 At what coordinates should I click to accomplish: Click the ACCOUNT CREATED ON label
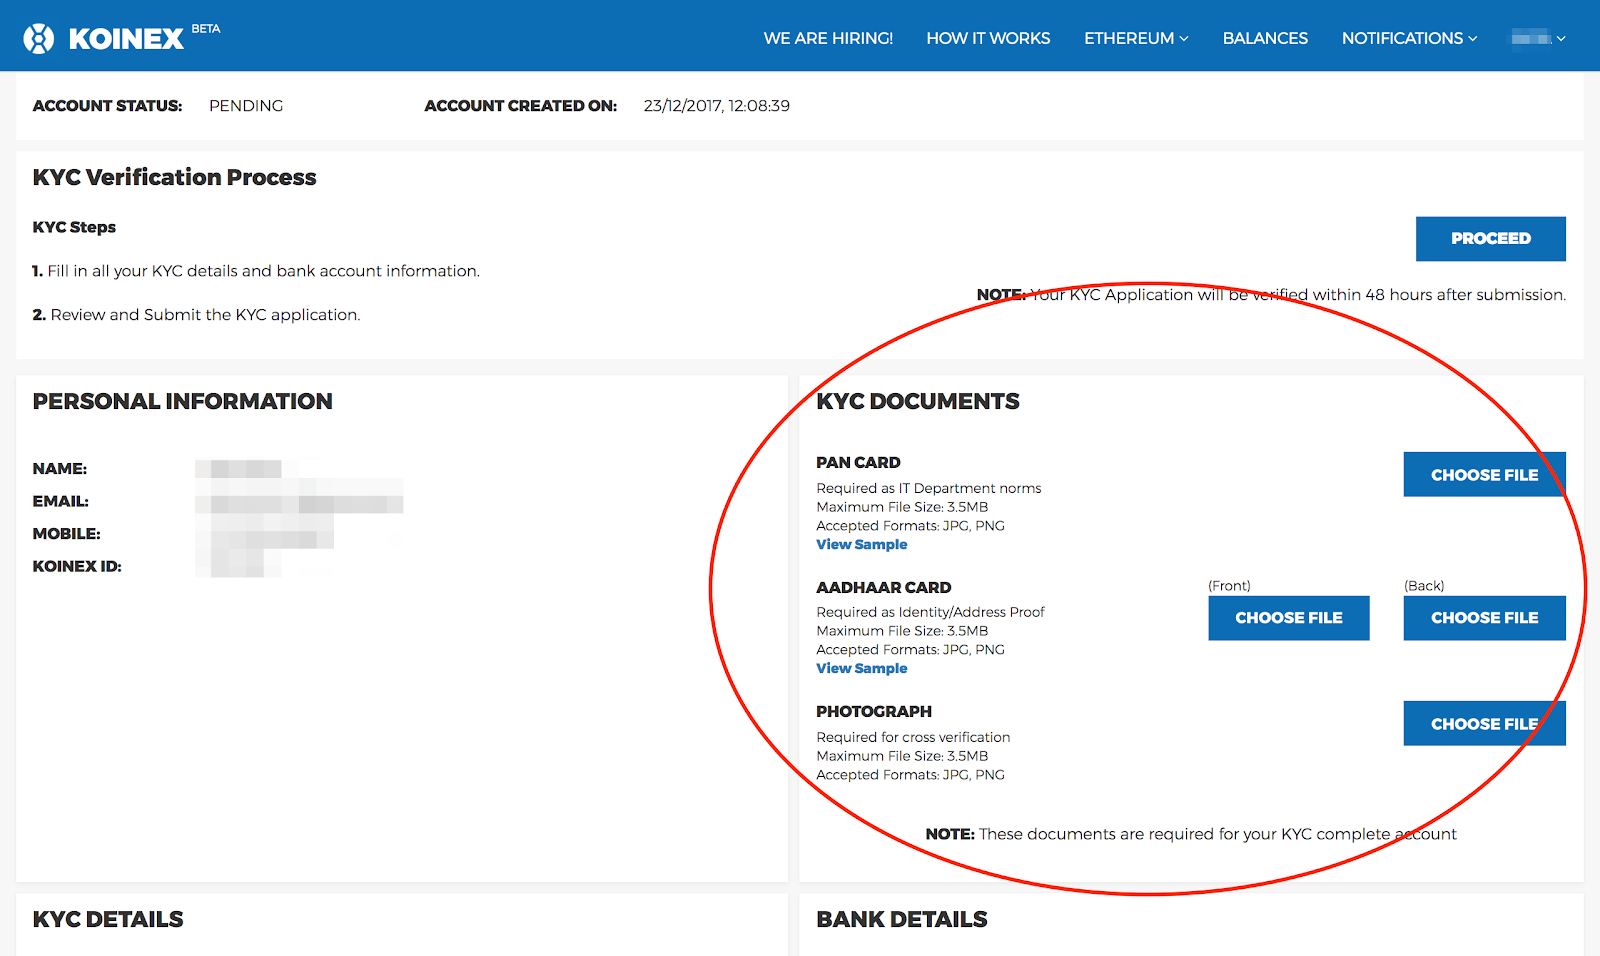[521, 106]
